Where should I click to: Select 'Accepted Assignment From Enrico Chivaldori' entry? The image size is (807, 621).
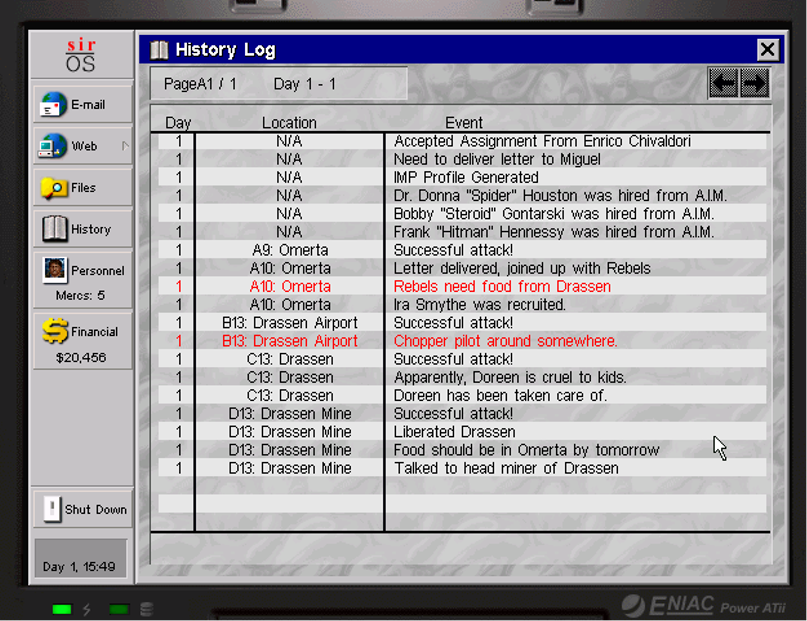pyautogui.click(x=542, y=141)
